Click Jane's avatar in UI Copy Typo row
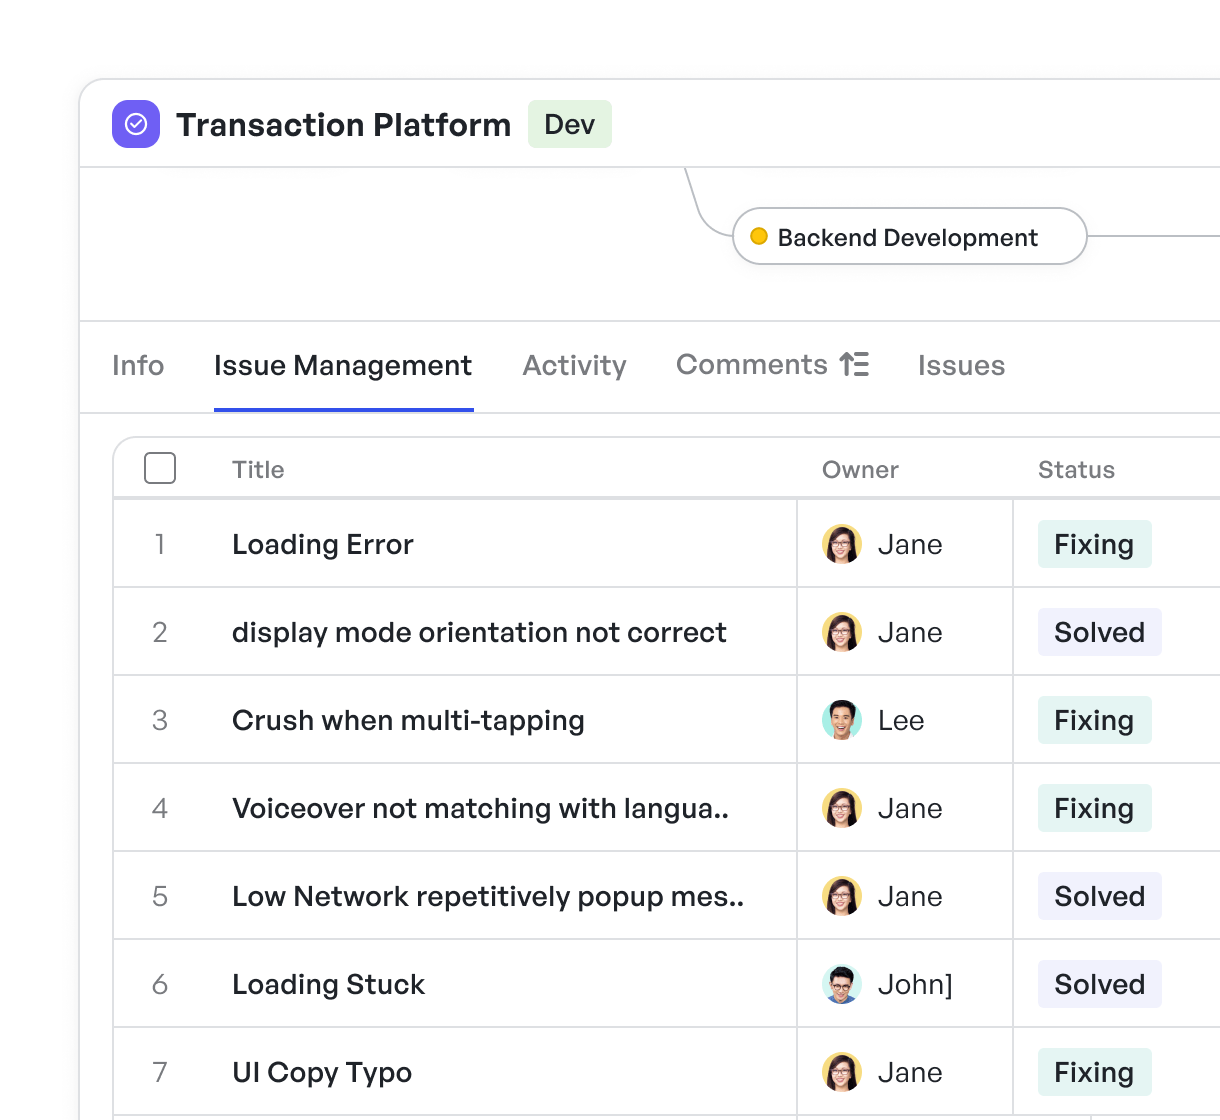The width and height of the screenshot is (1220, 1120). pyautogui.click(x=842, y=1072)
